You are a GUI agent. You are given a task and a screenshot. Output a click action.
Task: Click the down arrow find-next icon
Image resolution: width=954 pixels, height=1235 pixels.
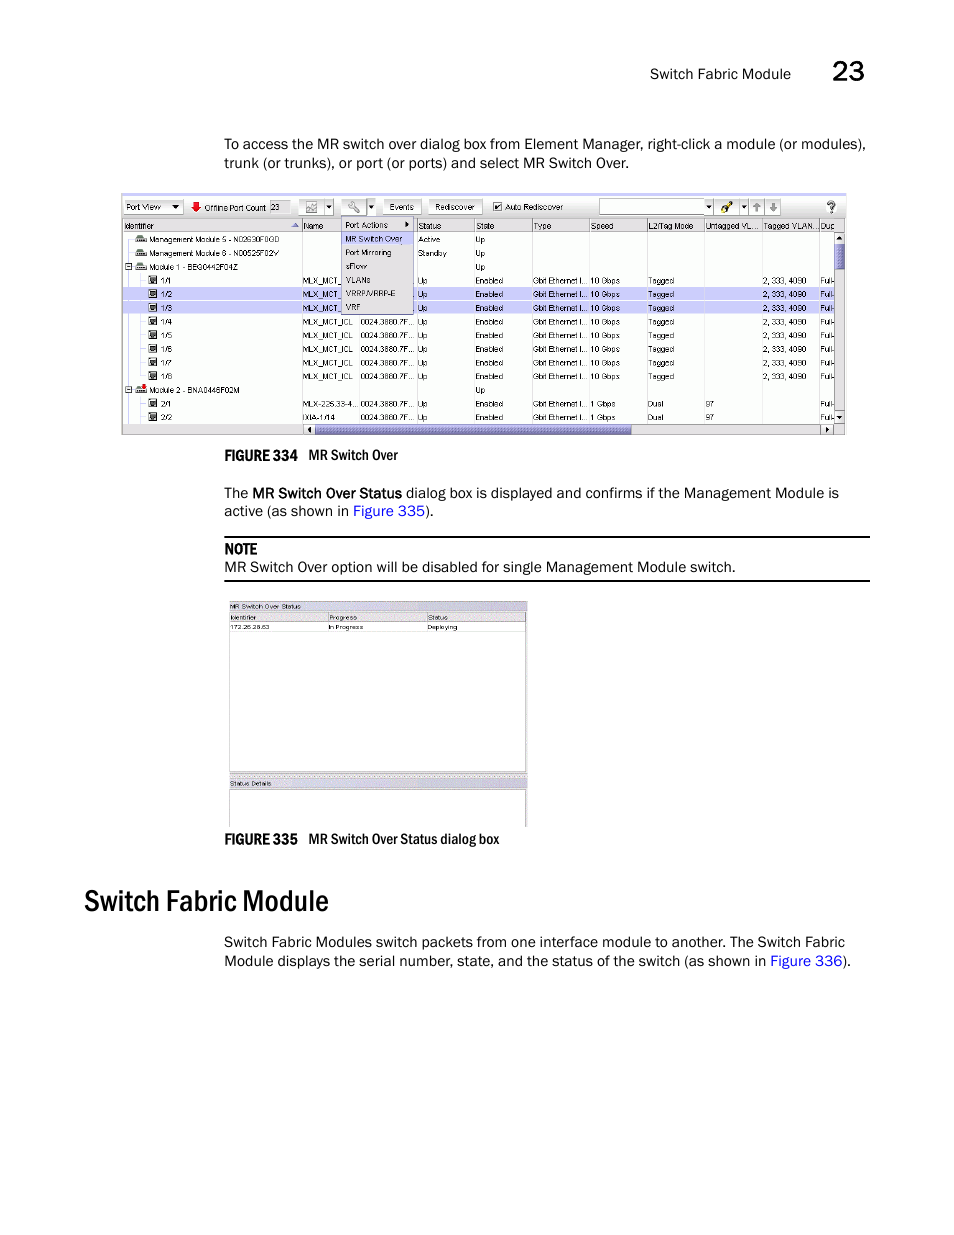click(x=773, y=207)
